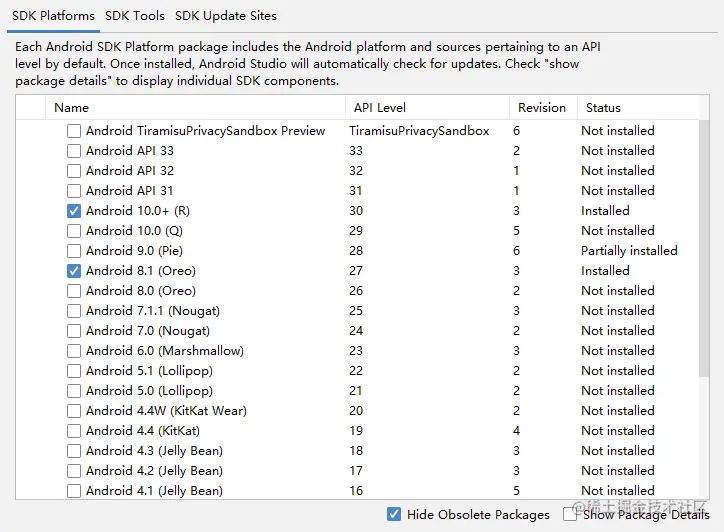Toggle Hide Obsolete Packages checkbox

pyautogui.click(x=394, y=514)
